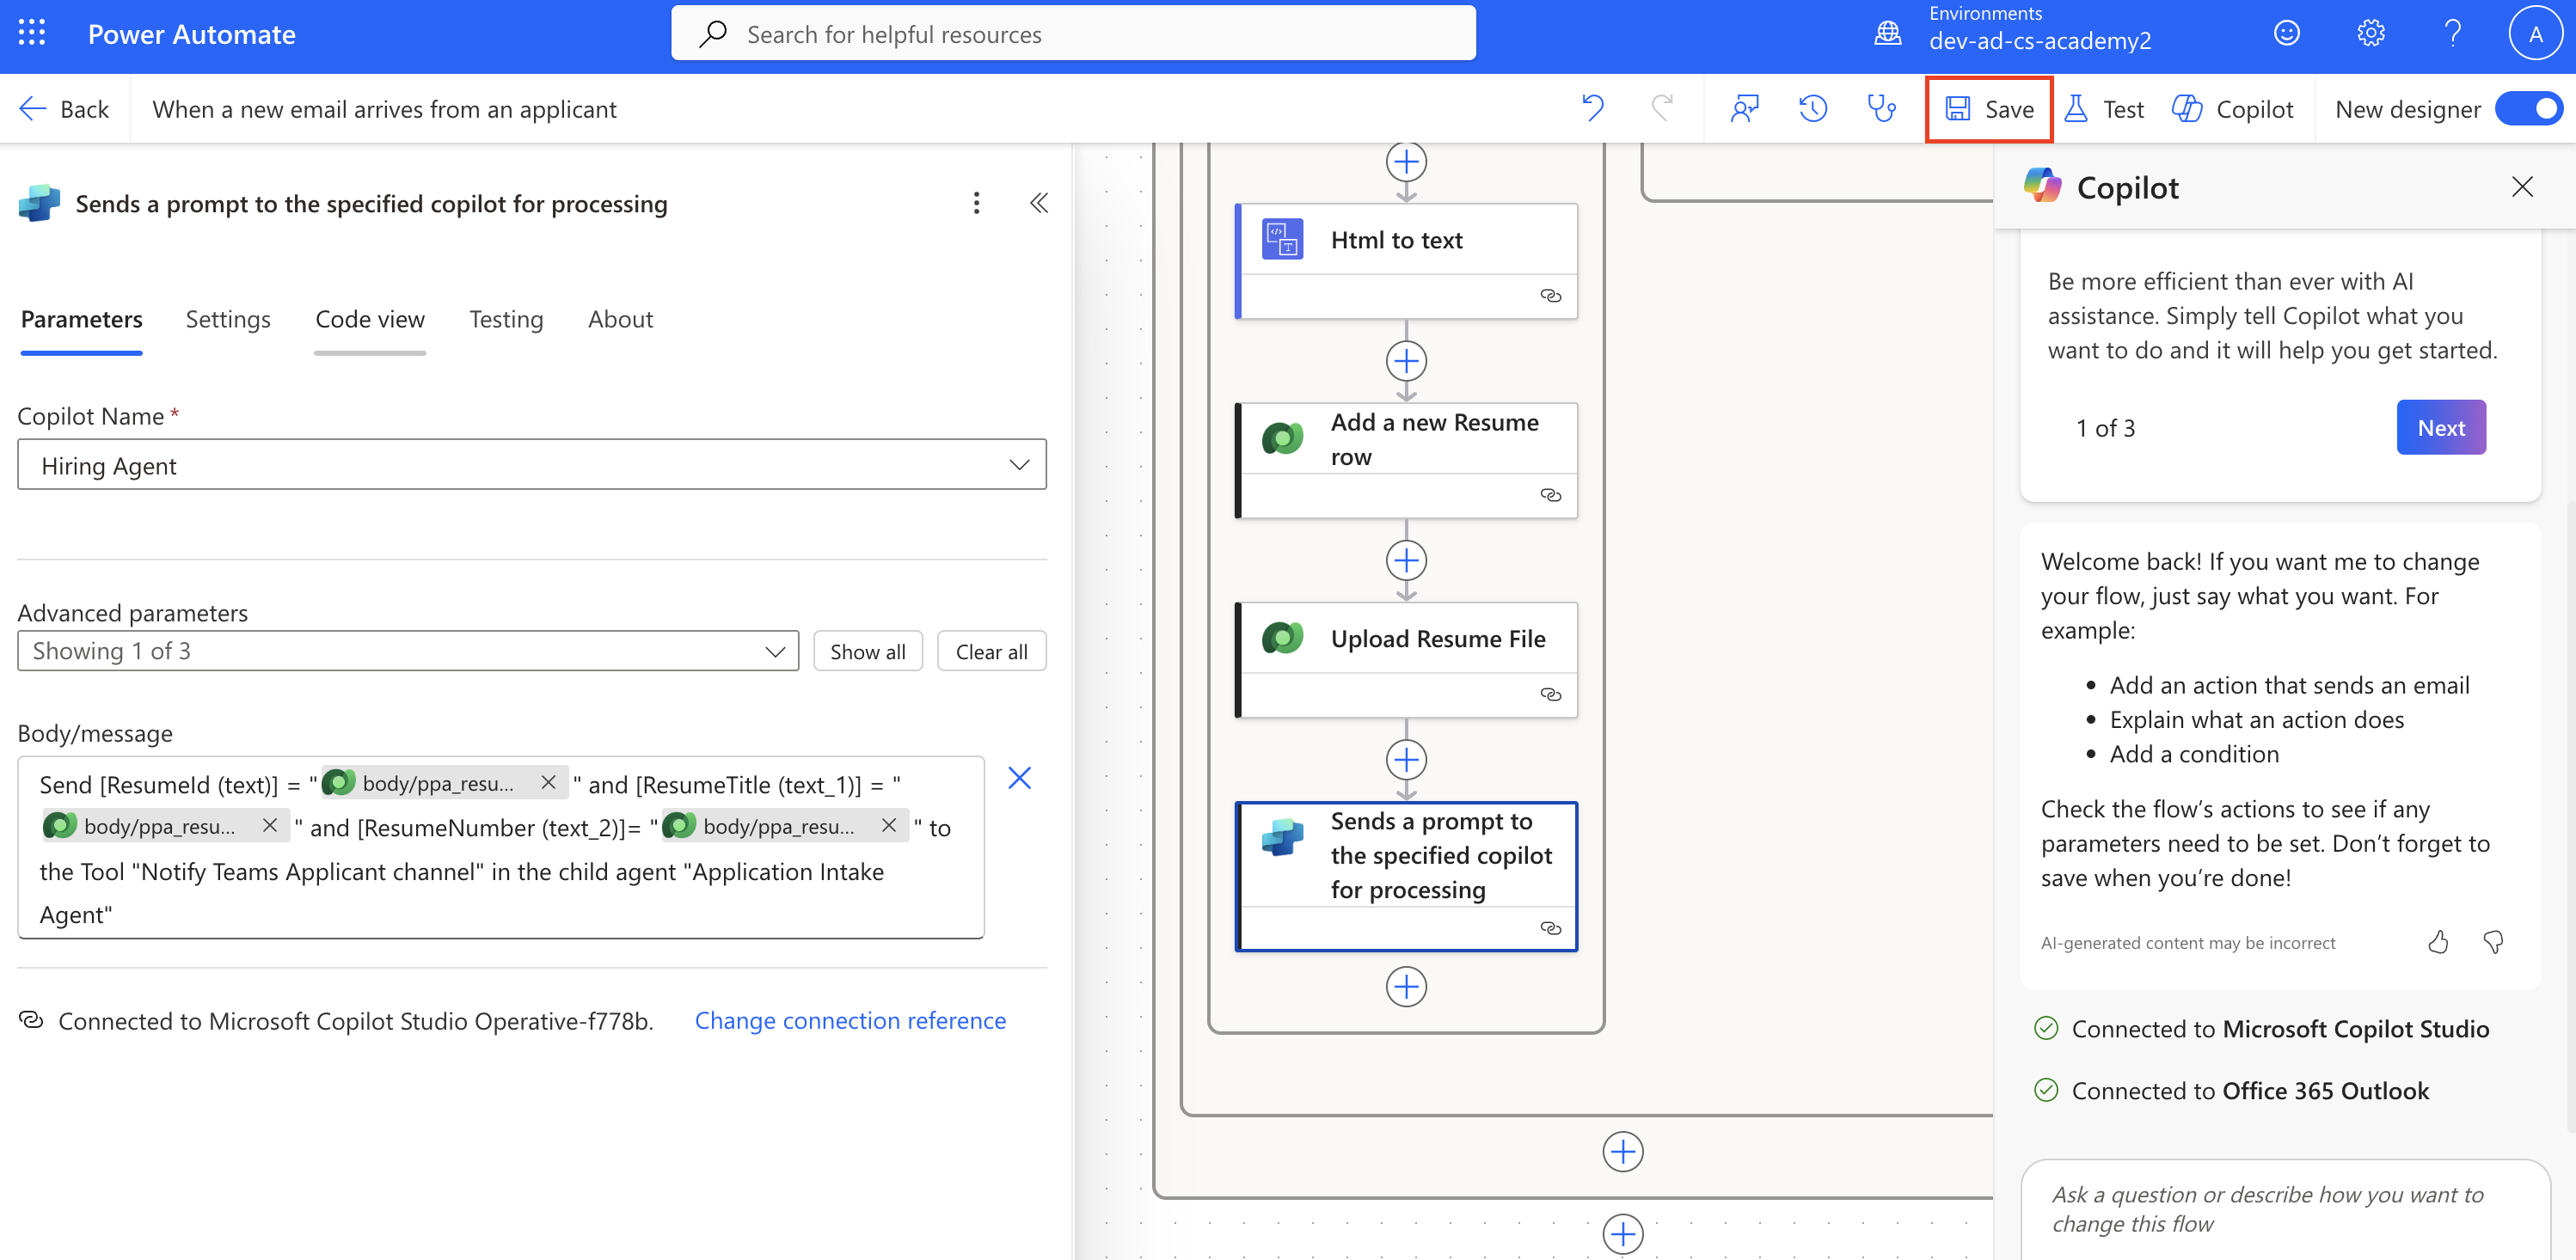Viewport: 2576px width, 1260px height.
Task: Open the Code view tab
Action: (370, 319)
